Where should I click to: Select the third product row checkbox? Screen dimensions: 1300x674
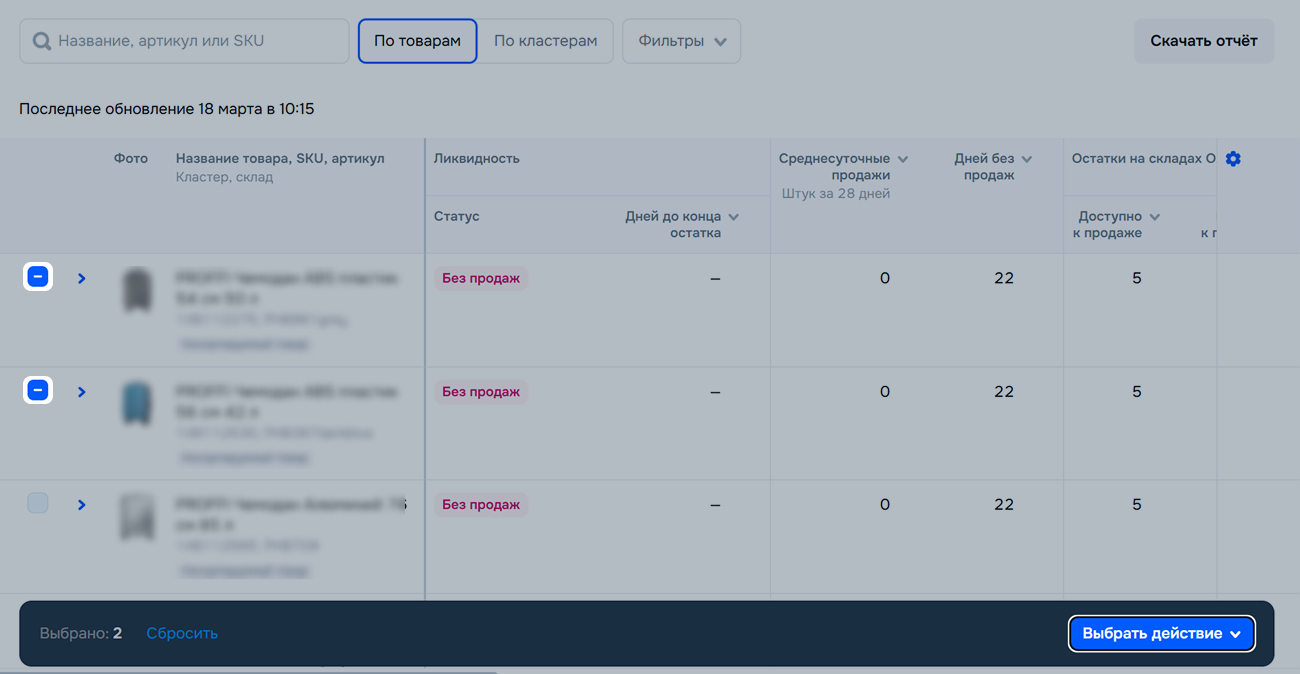click(x=38, y=503)
